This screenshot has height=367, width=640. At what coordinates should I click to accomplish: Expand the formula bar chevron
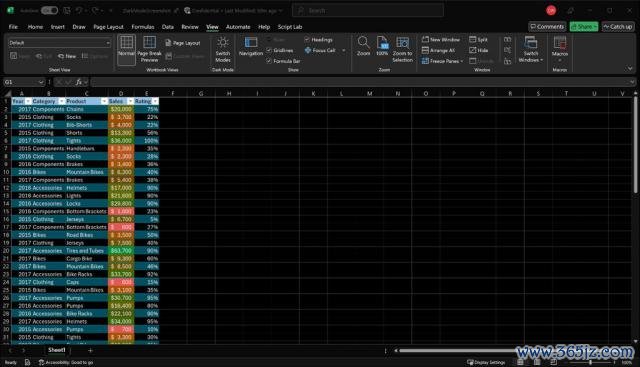[632, 82]
